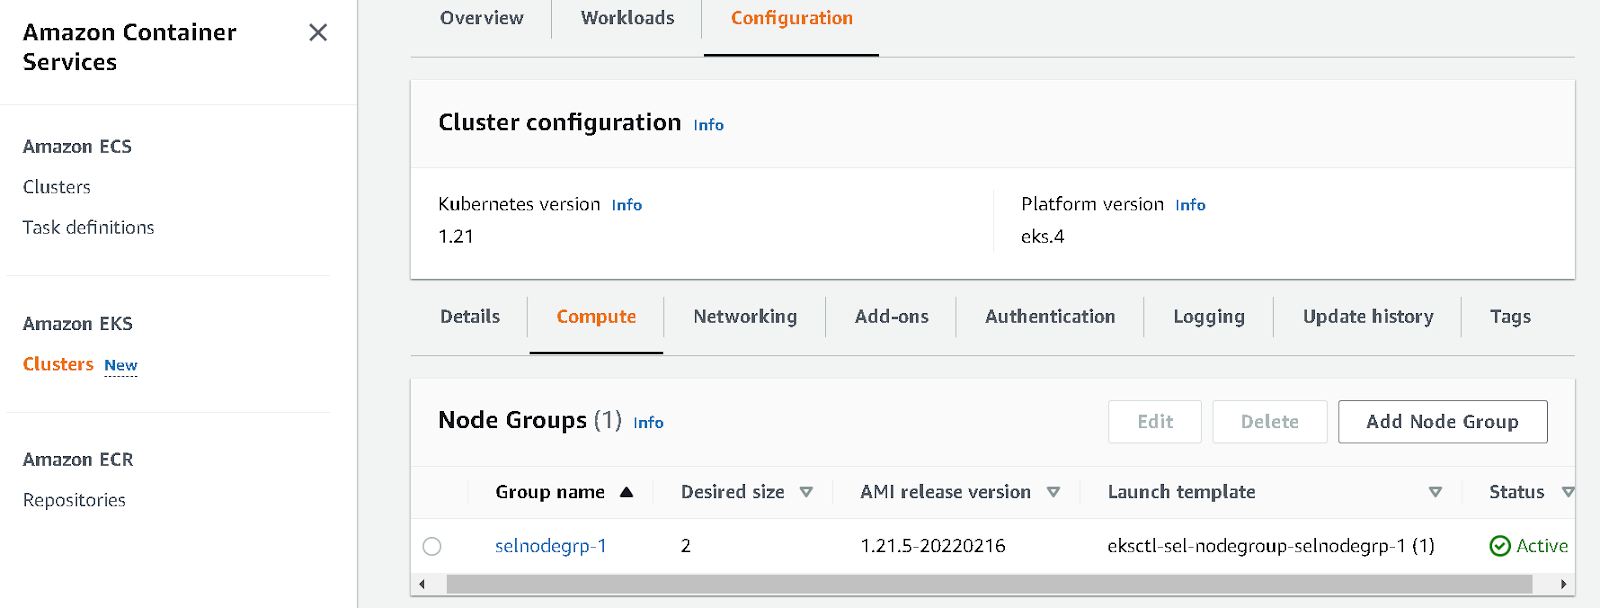The width and height of the screenshot is (1600, 608).
Task: Open the selnodegrp-1 node group link
Action: pos(551,546)
